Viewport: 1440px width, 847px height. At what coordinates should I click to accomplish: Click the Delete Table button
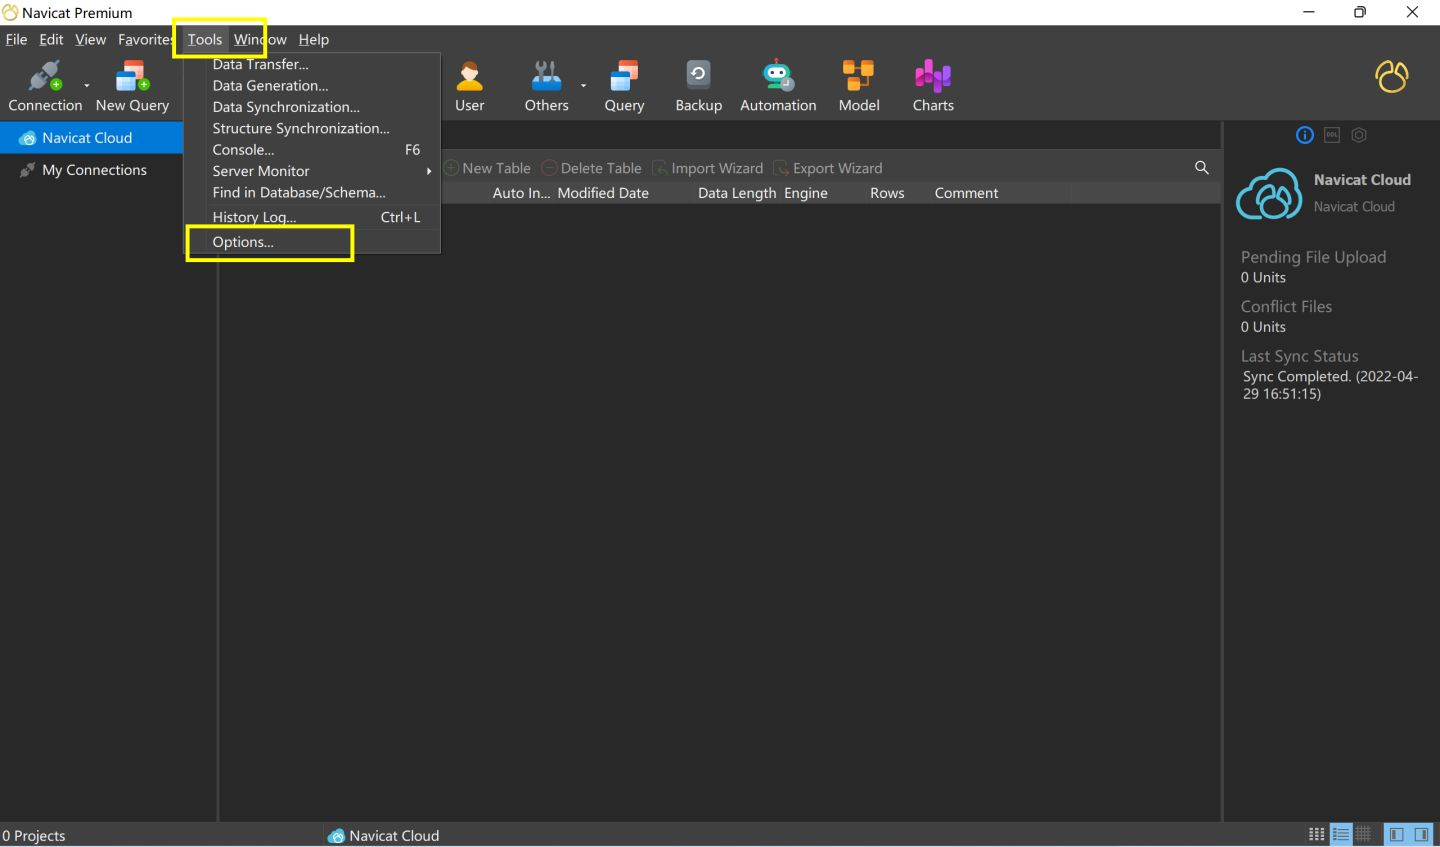(x=592, y=168)
